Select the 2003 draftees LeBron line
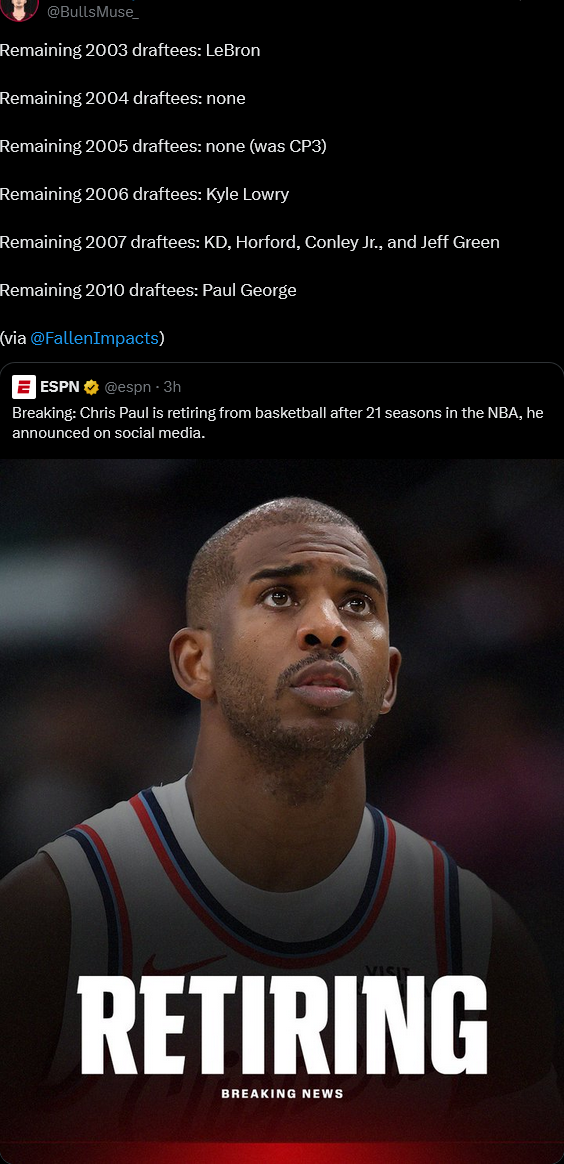Screen dimensions: 564x1164 pyautogui.click(x=130, y=50)
